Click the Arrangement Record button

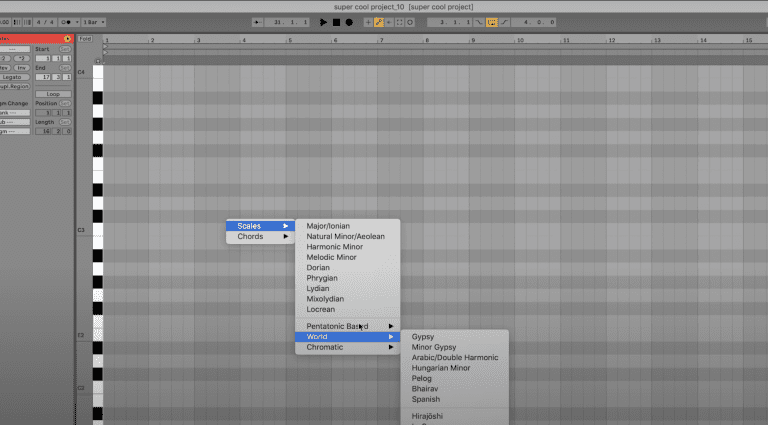(x=349, y=21)
